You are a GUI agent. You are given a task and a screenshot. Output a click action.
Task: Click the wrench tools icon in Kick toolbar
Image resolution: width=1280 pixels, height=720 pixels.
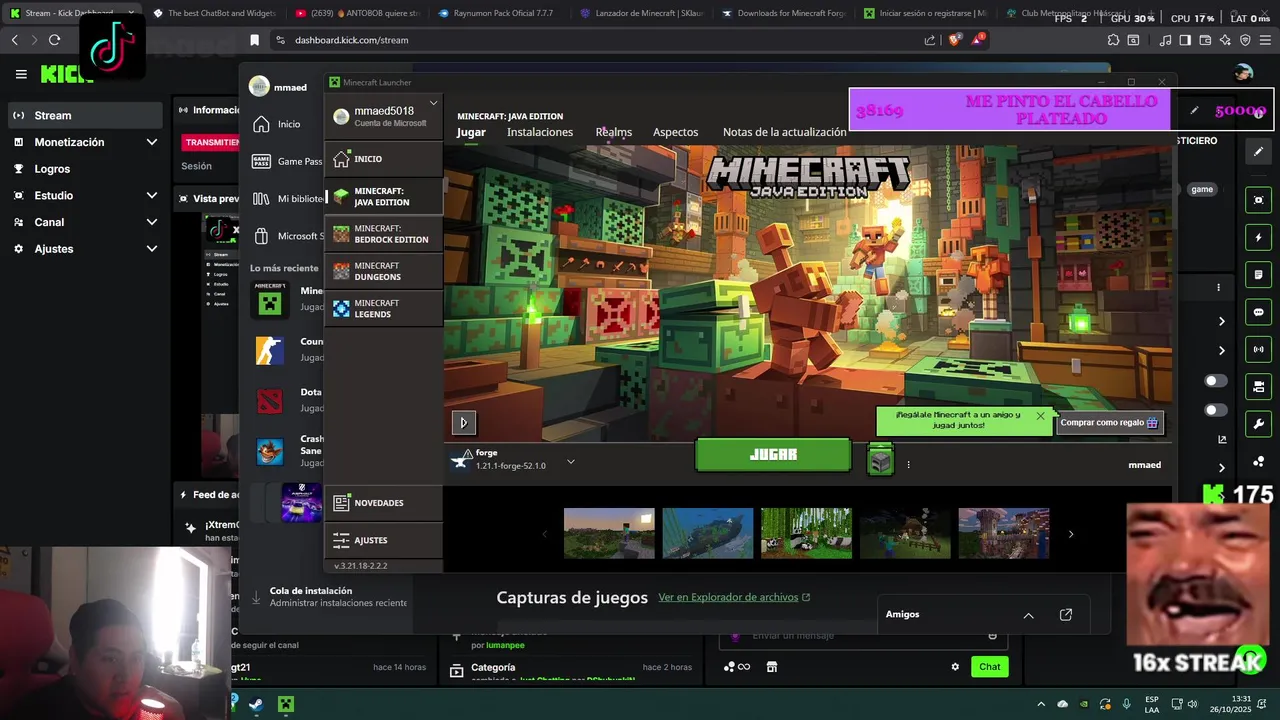tap(1258, 424)
